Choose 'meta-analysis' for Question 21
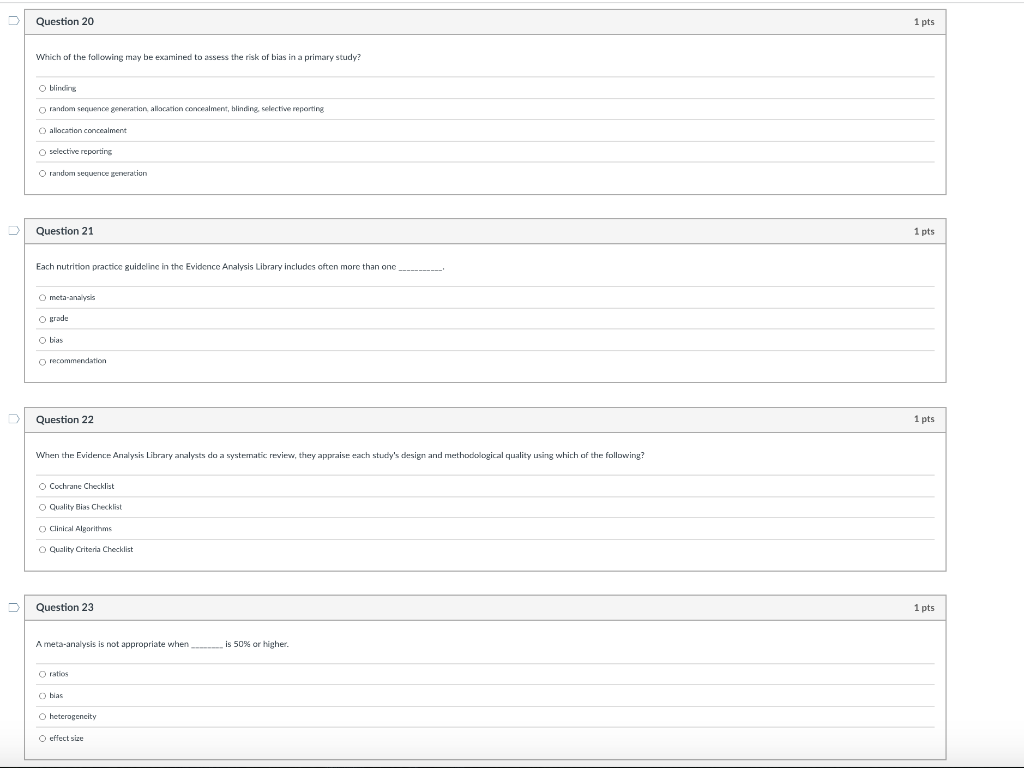This screenshot has width=1024, height=768. pos(42,298)
